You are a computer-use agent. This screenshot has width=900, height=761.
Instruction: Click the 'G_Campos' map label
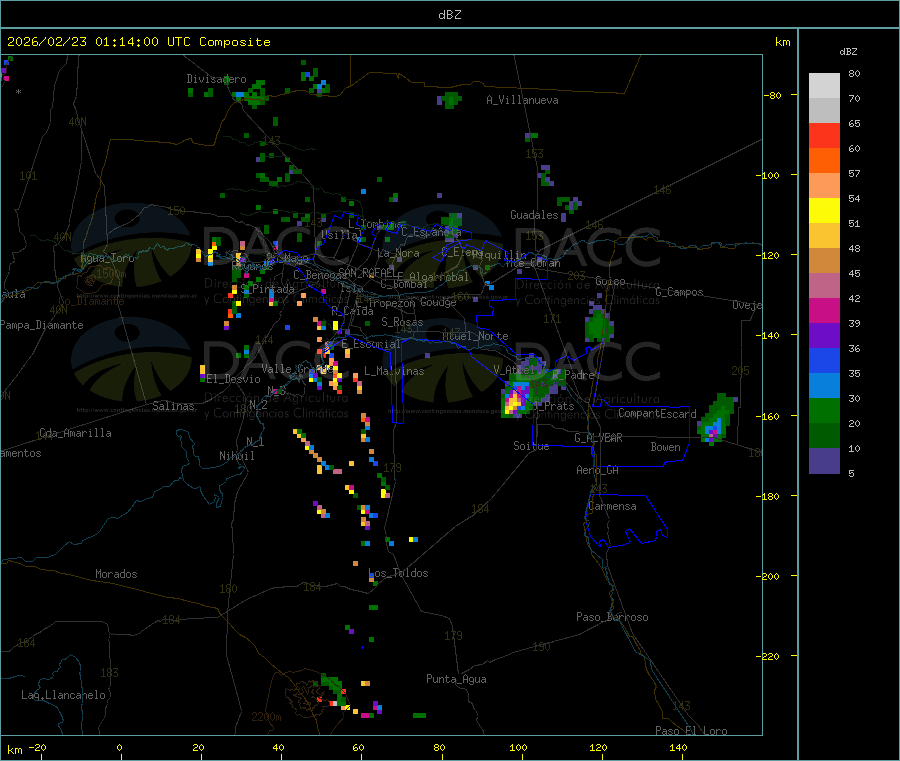click(x=680, y=292)
